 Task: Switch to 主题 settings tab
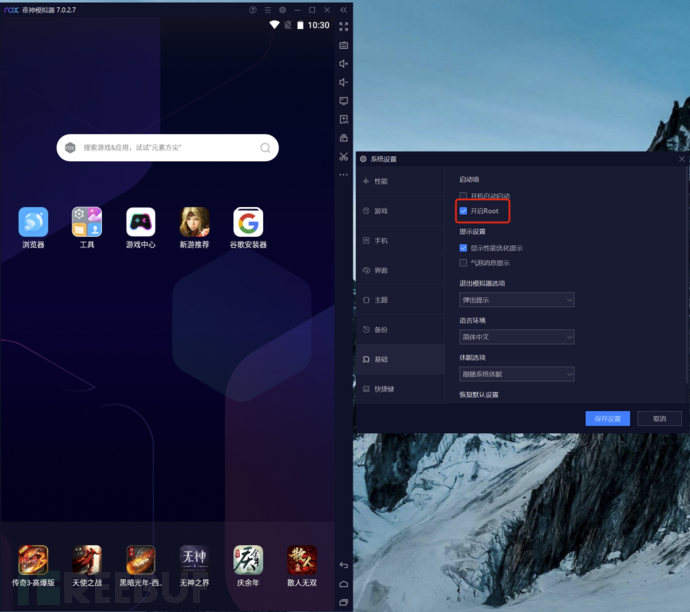(x=400, y=300)
